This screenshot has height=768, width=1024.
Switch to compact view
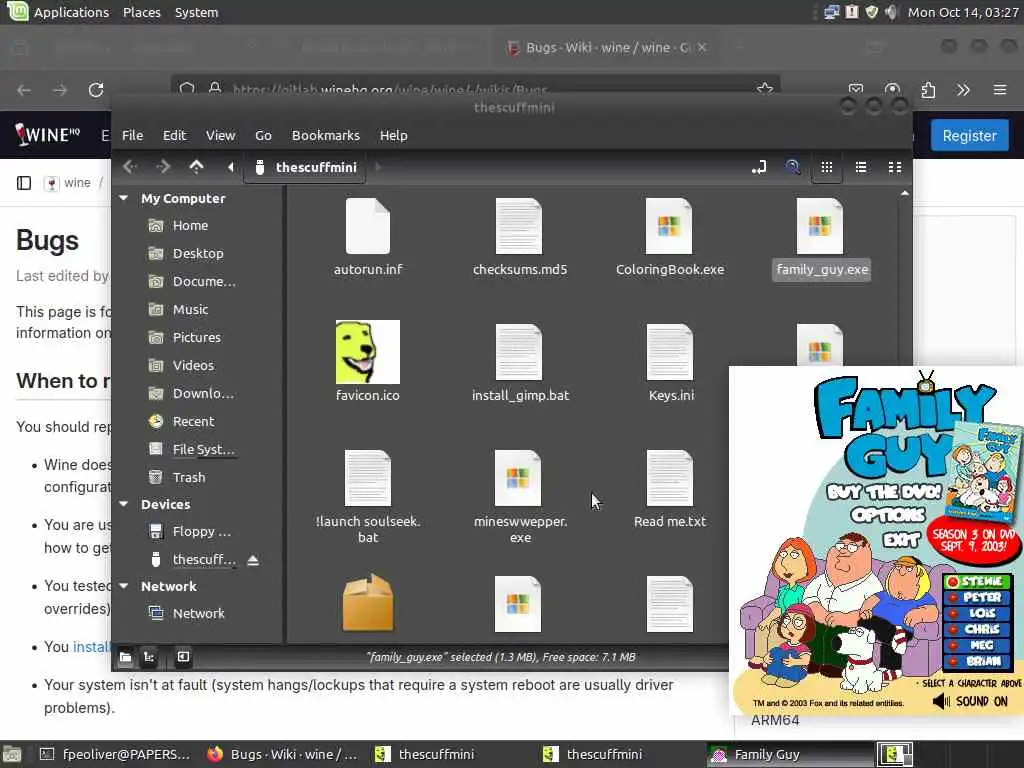pyautogui.click(x=895, y=168)
